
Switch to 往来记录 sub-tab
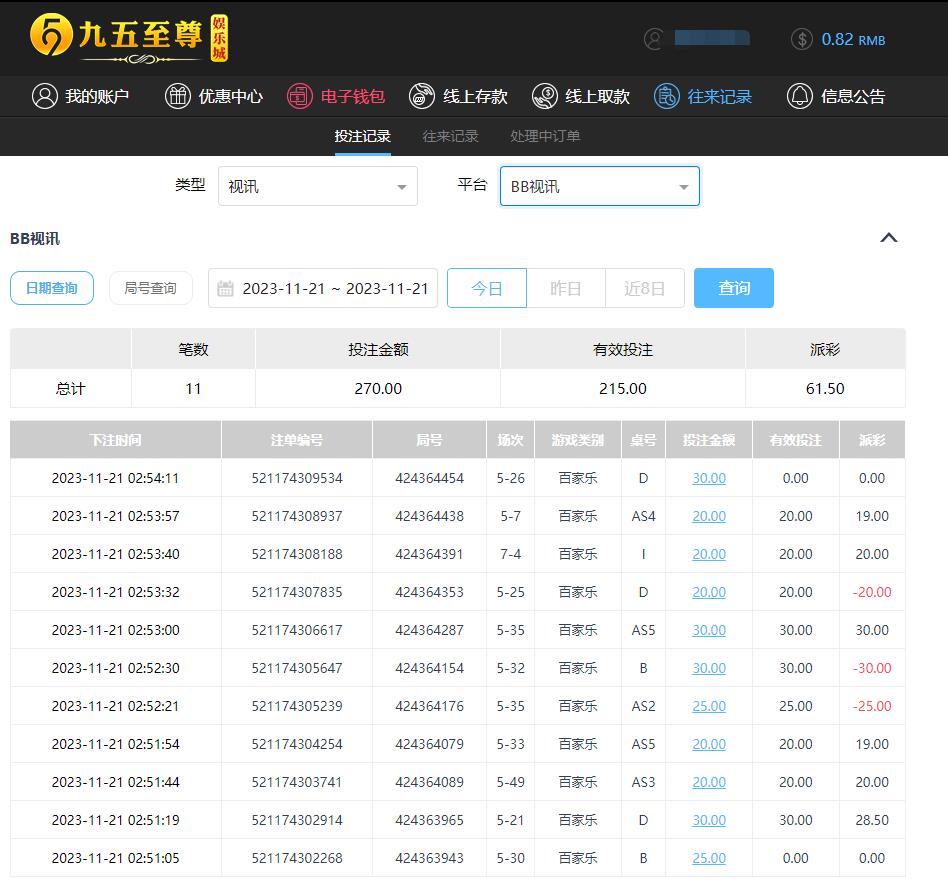450,136
